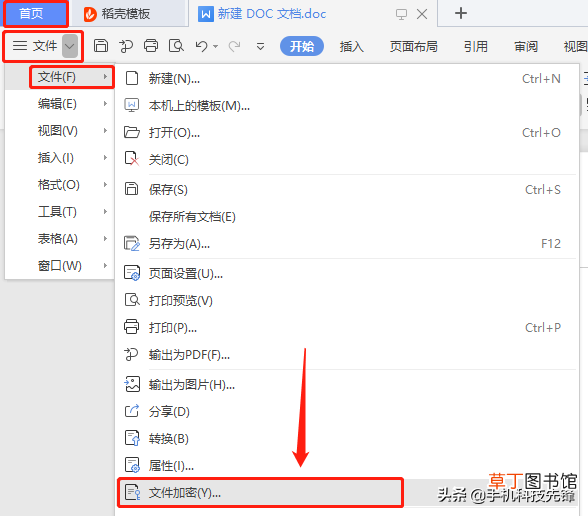The height and width of the screenshot is (516, 588).
Task: Click the save icon in the quick toolbar
Action: 100,46
